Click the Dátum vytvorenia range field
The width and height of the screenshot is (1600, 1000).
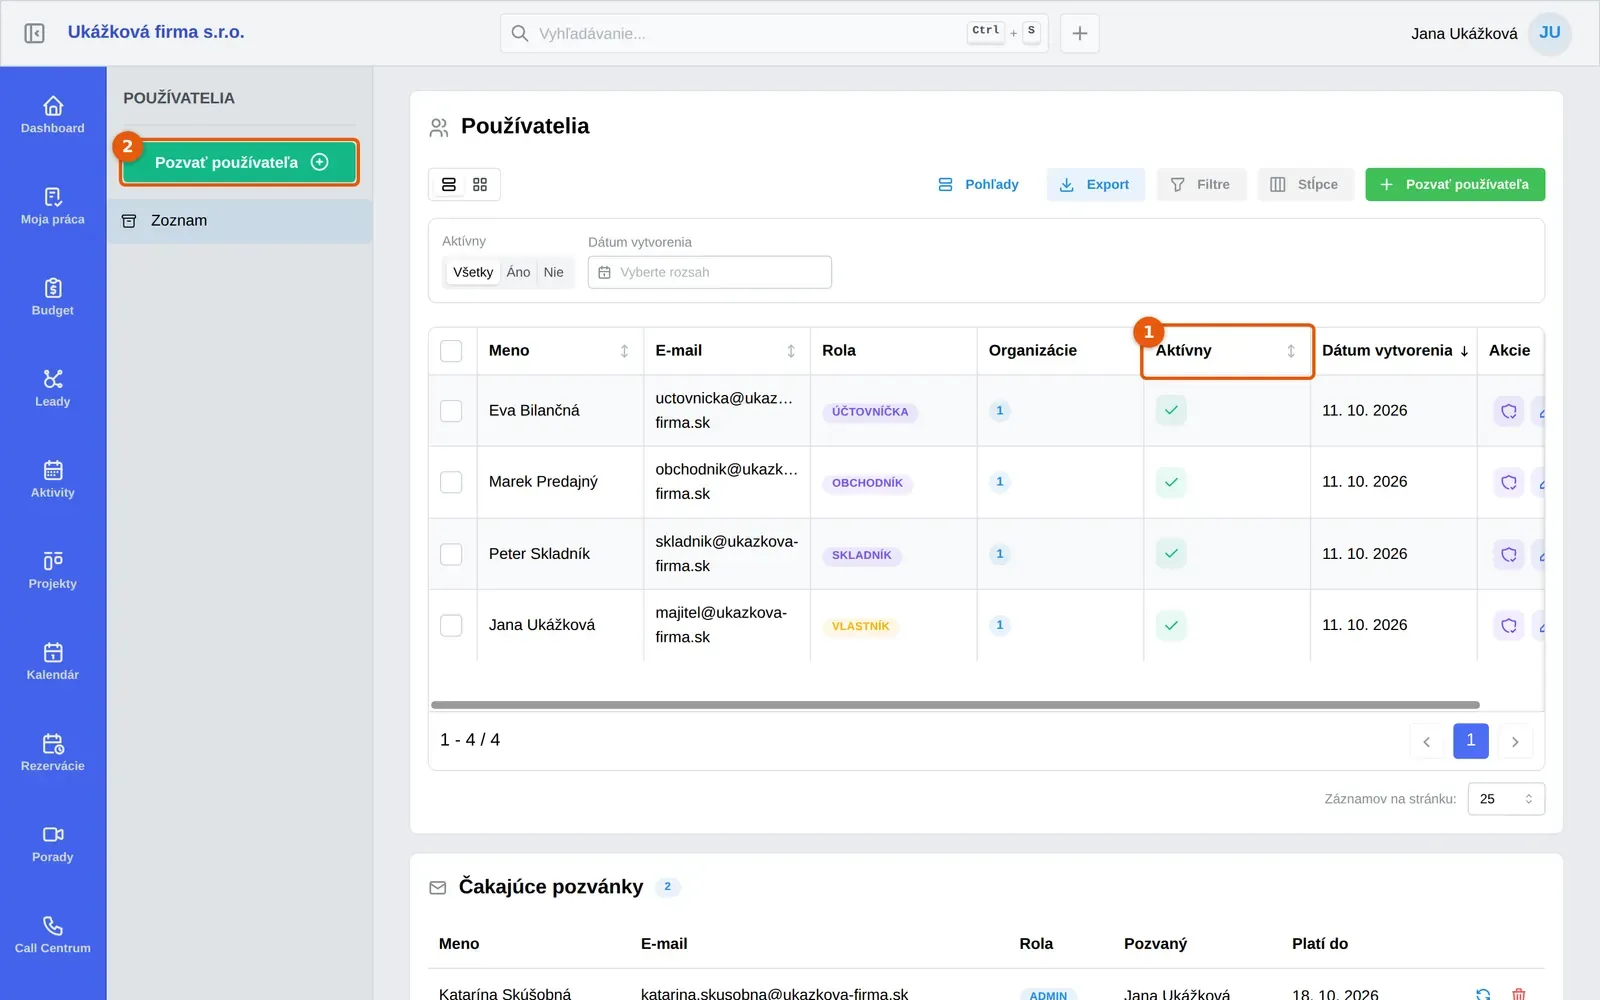pyautogui.click(x=710, y=273)
